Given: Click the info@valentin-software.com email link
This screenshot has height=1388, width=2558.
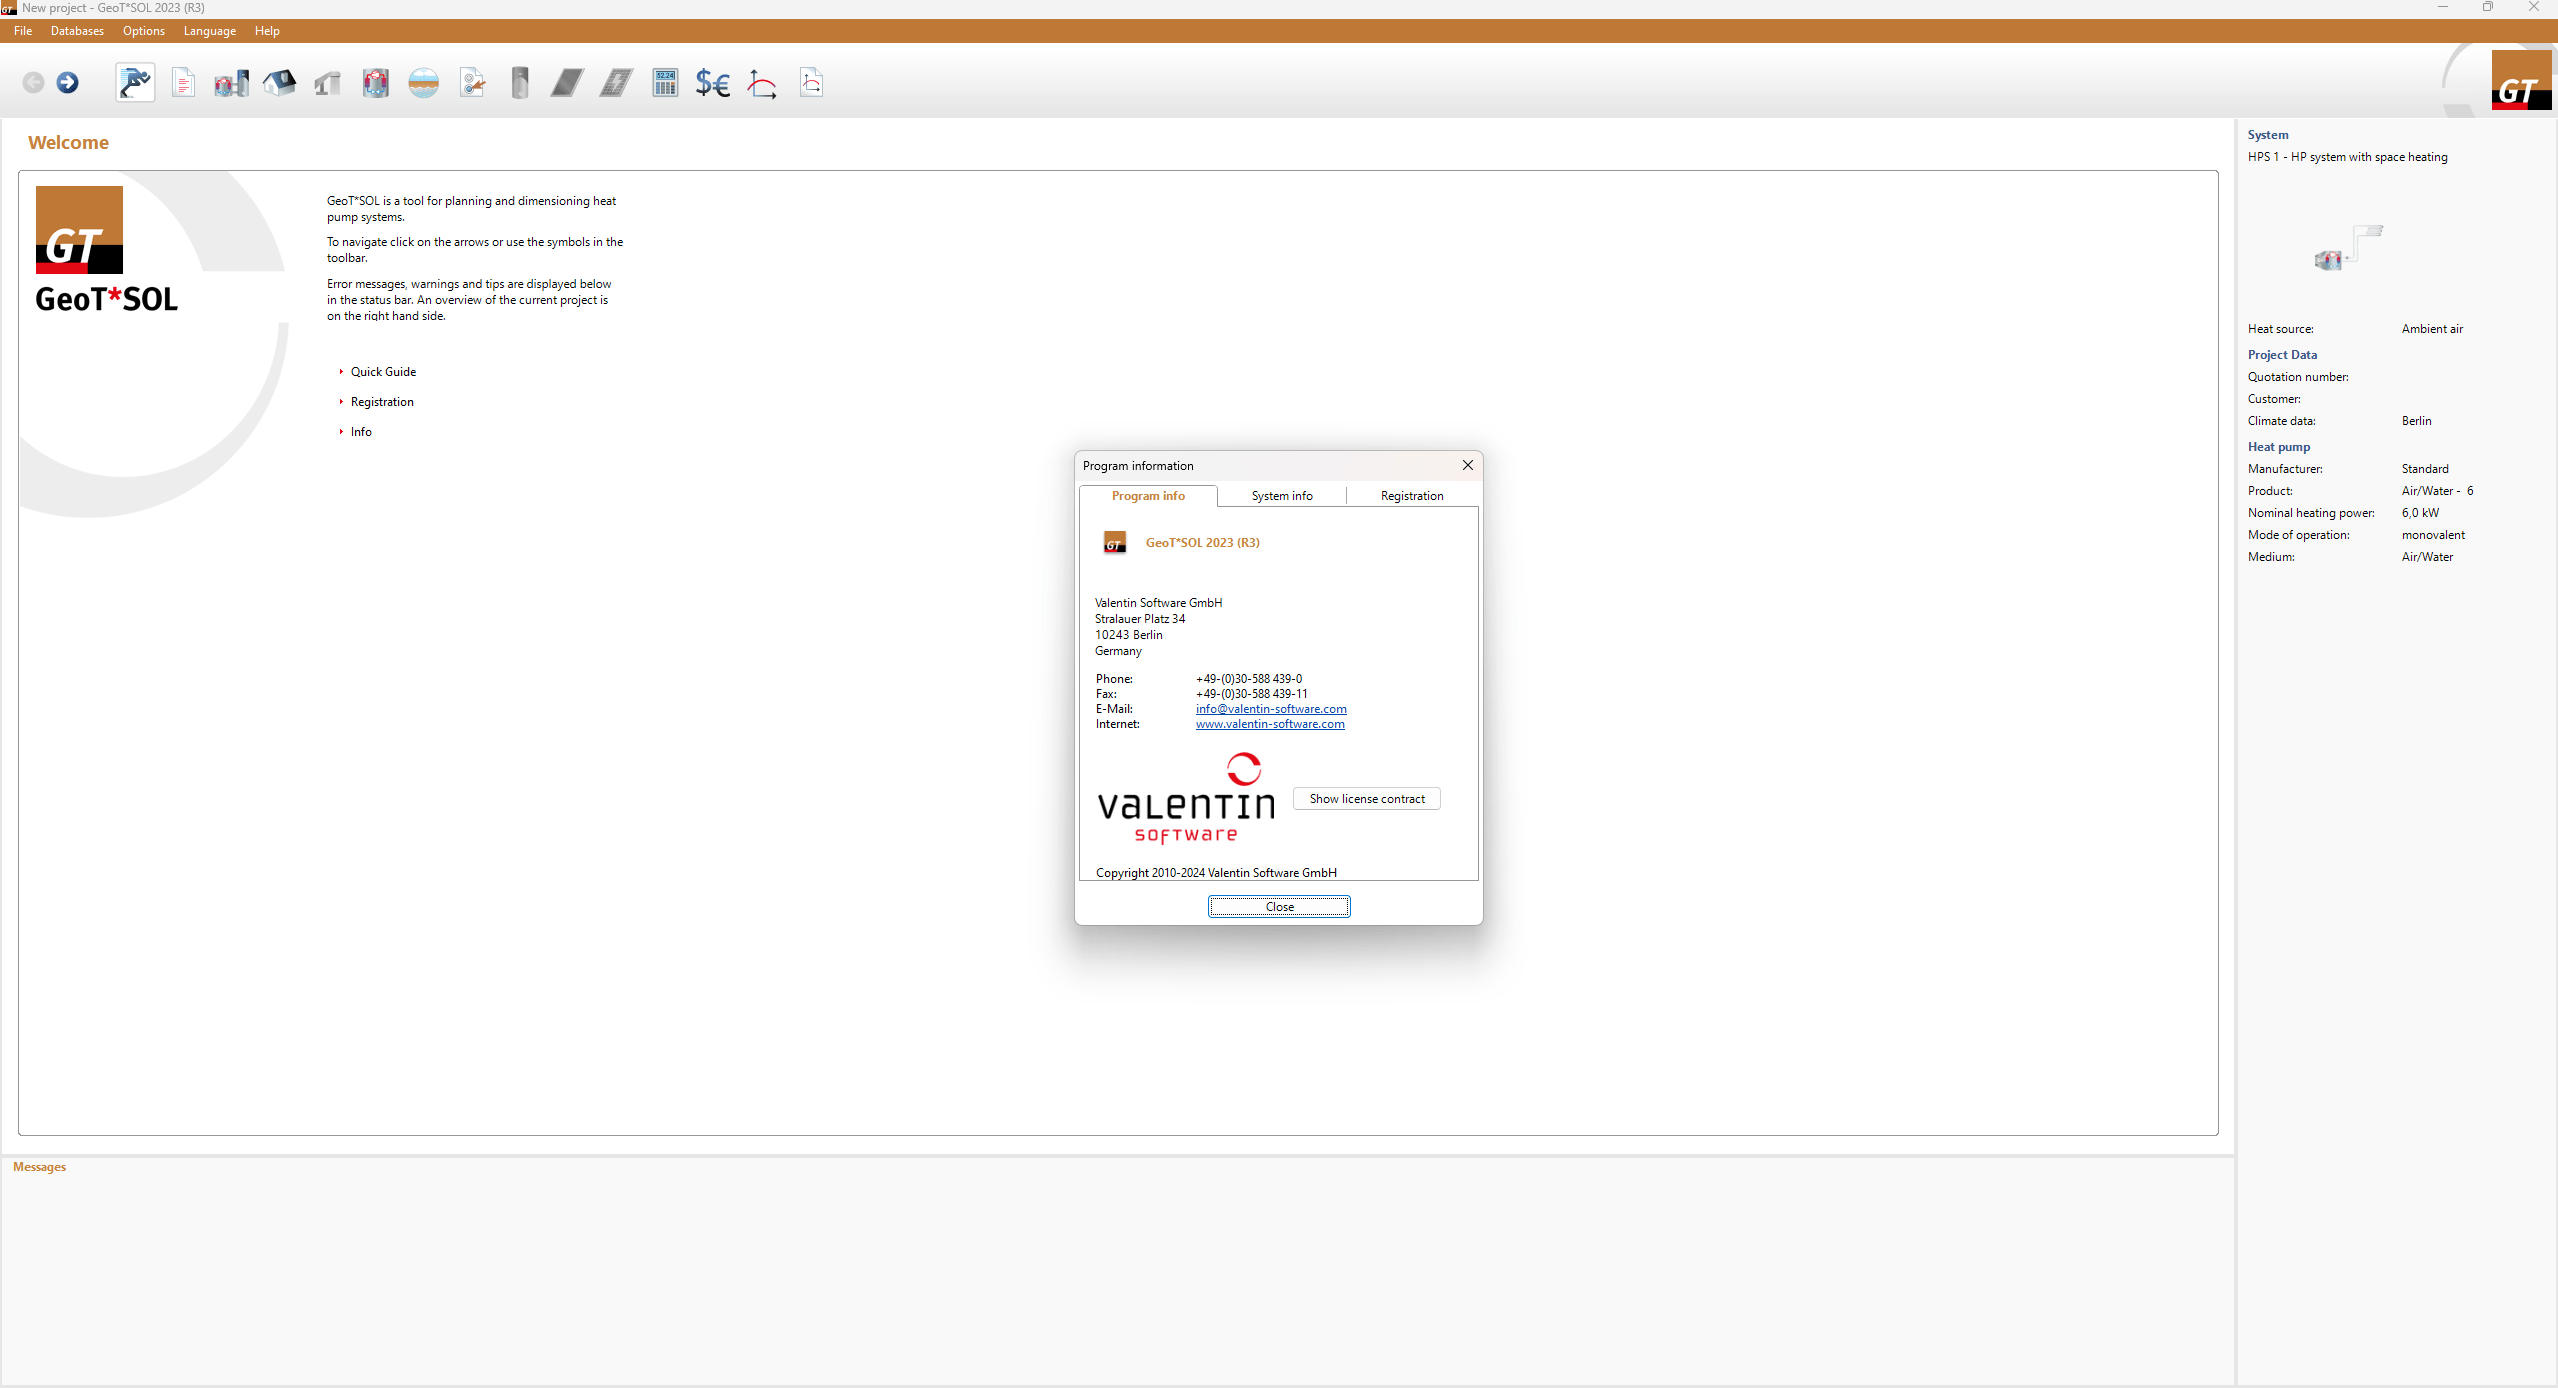Looking at the screenshot, I should (x=1270, y=708).
